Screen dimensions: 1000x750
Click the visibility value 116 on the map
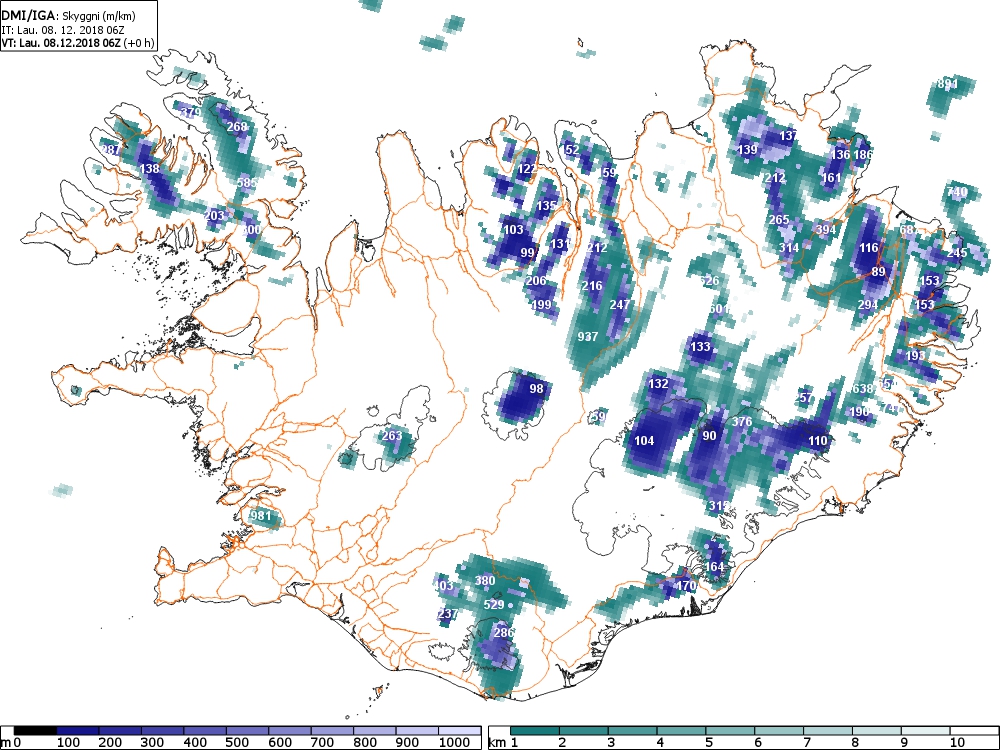[869, 247]
